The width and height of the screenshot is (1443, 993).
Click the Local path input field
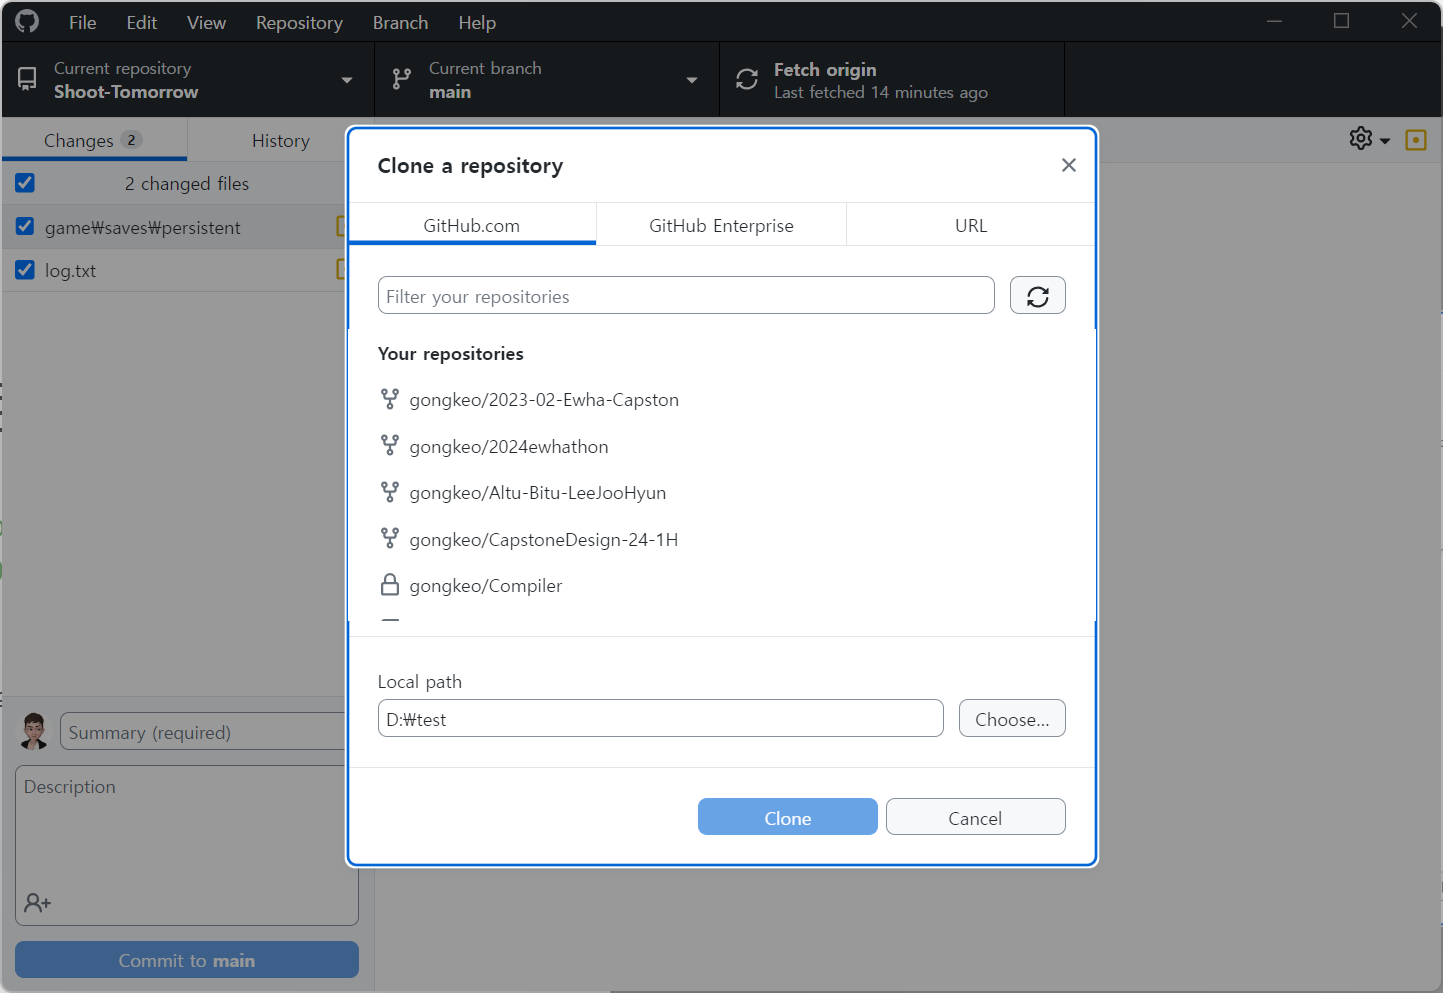pos(661,718)
